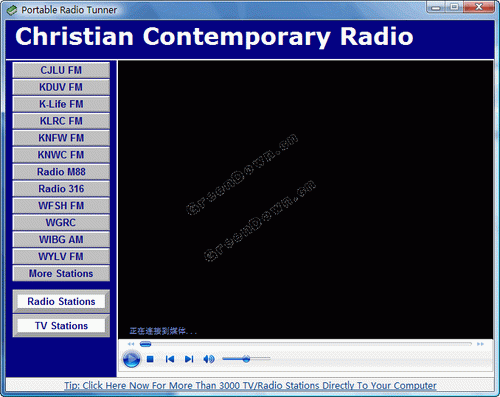Select the K-Life FM station
Image resolution: width=500 pixels, height=397 pixels.
(x=61, y=104)
